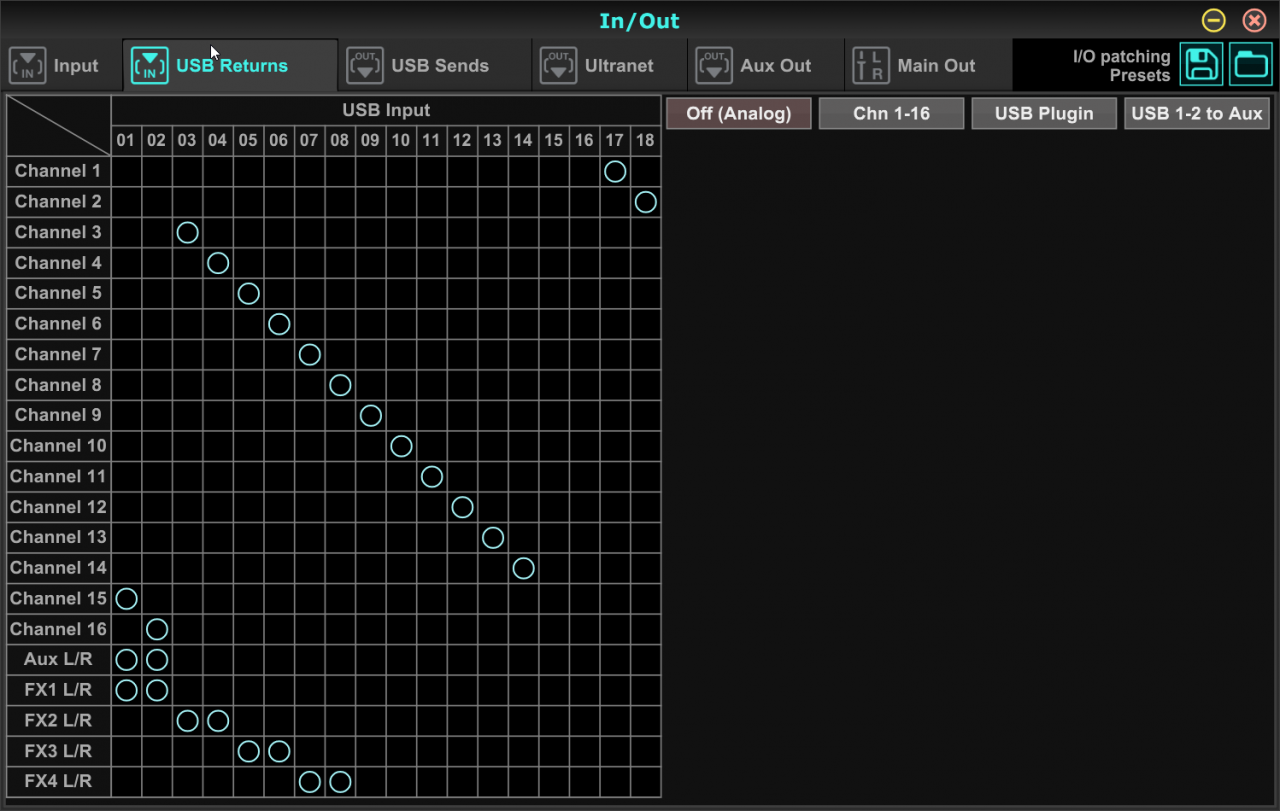Toggle Channel 2 patch at USB input 18
The width and height of the screenshot is (1280, 811).
tap(646, 202)
